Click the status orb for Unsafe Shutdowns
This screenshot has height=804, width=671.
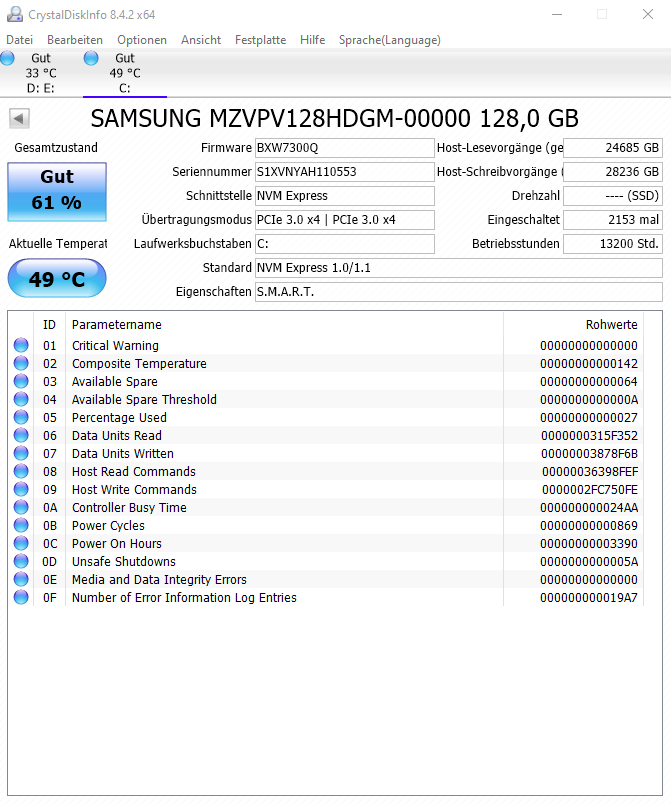[x=21, y=561]
